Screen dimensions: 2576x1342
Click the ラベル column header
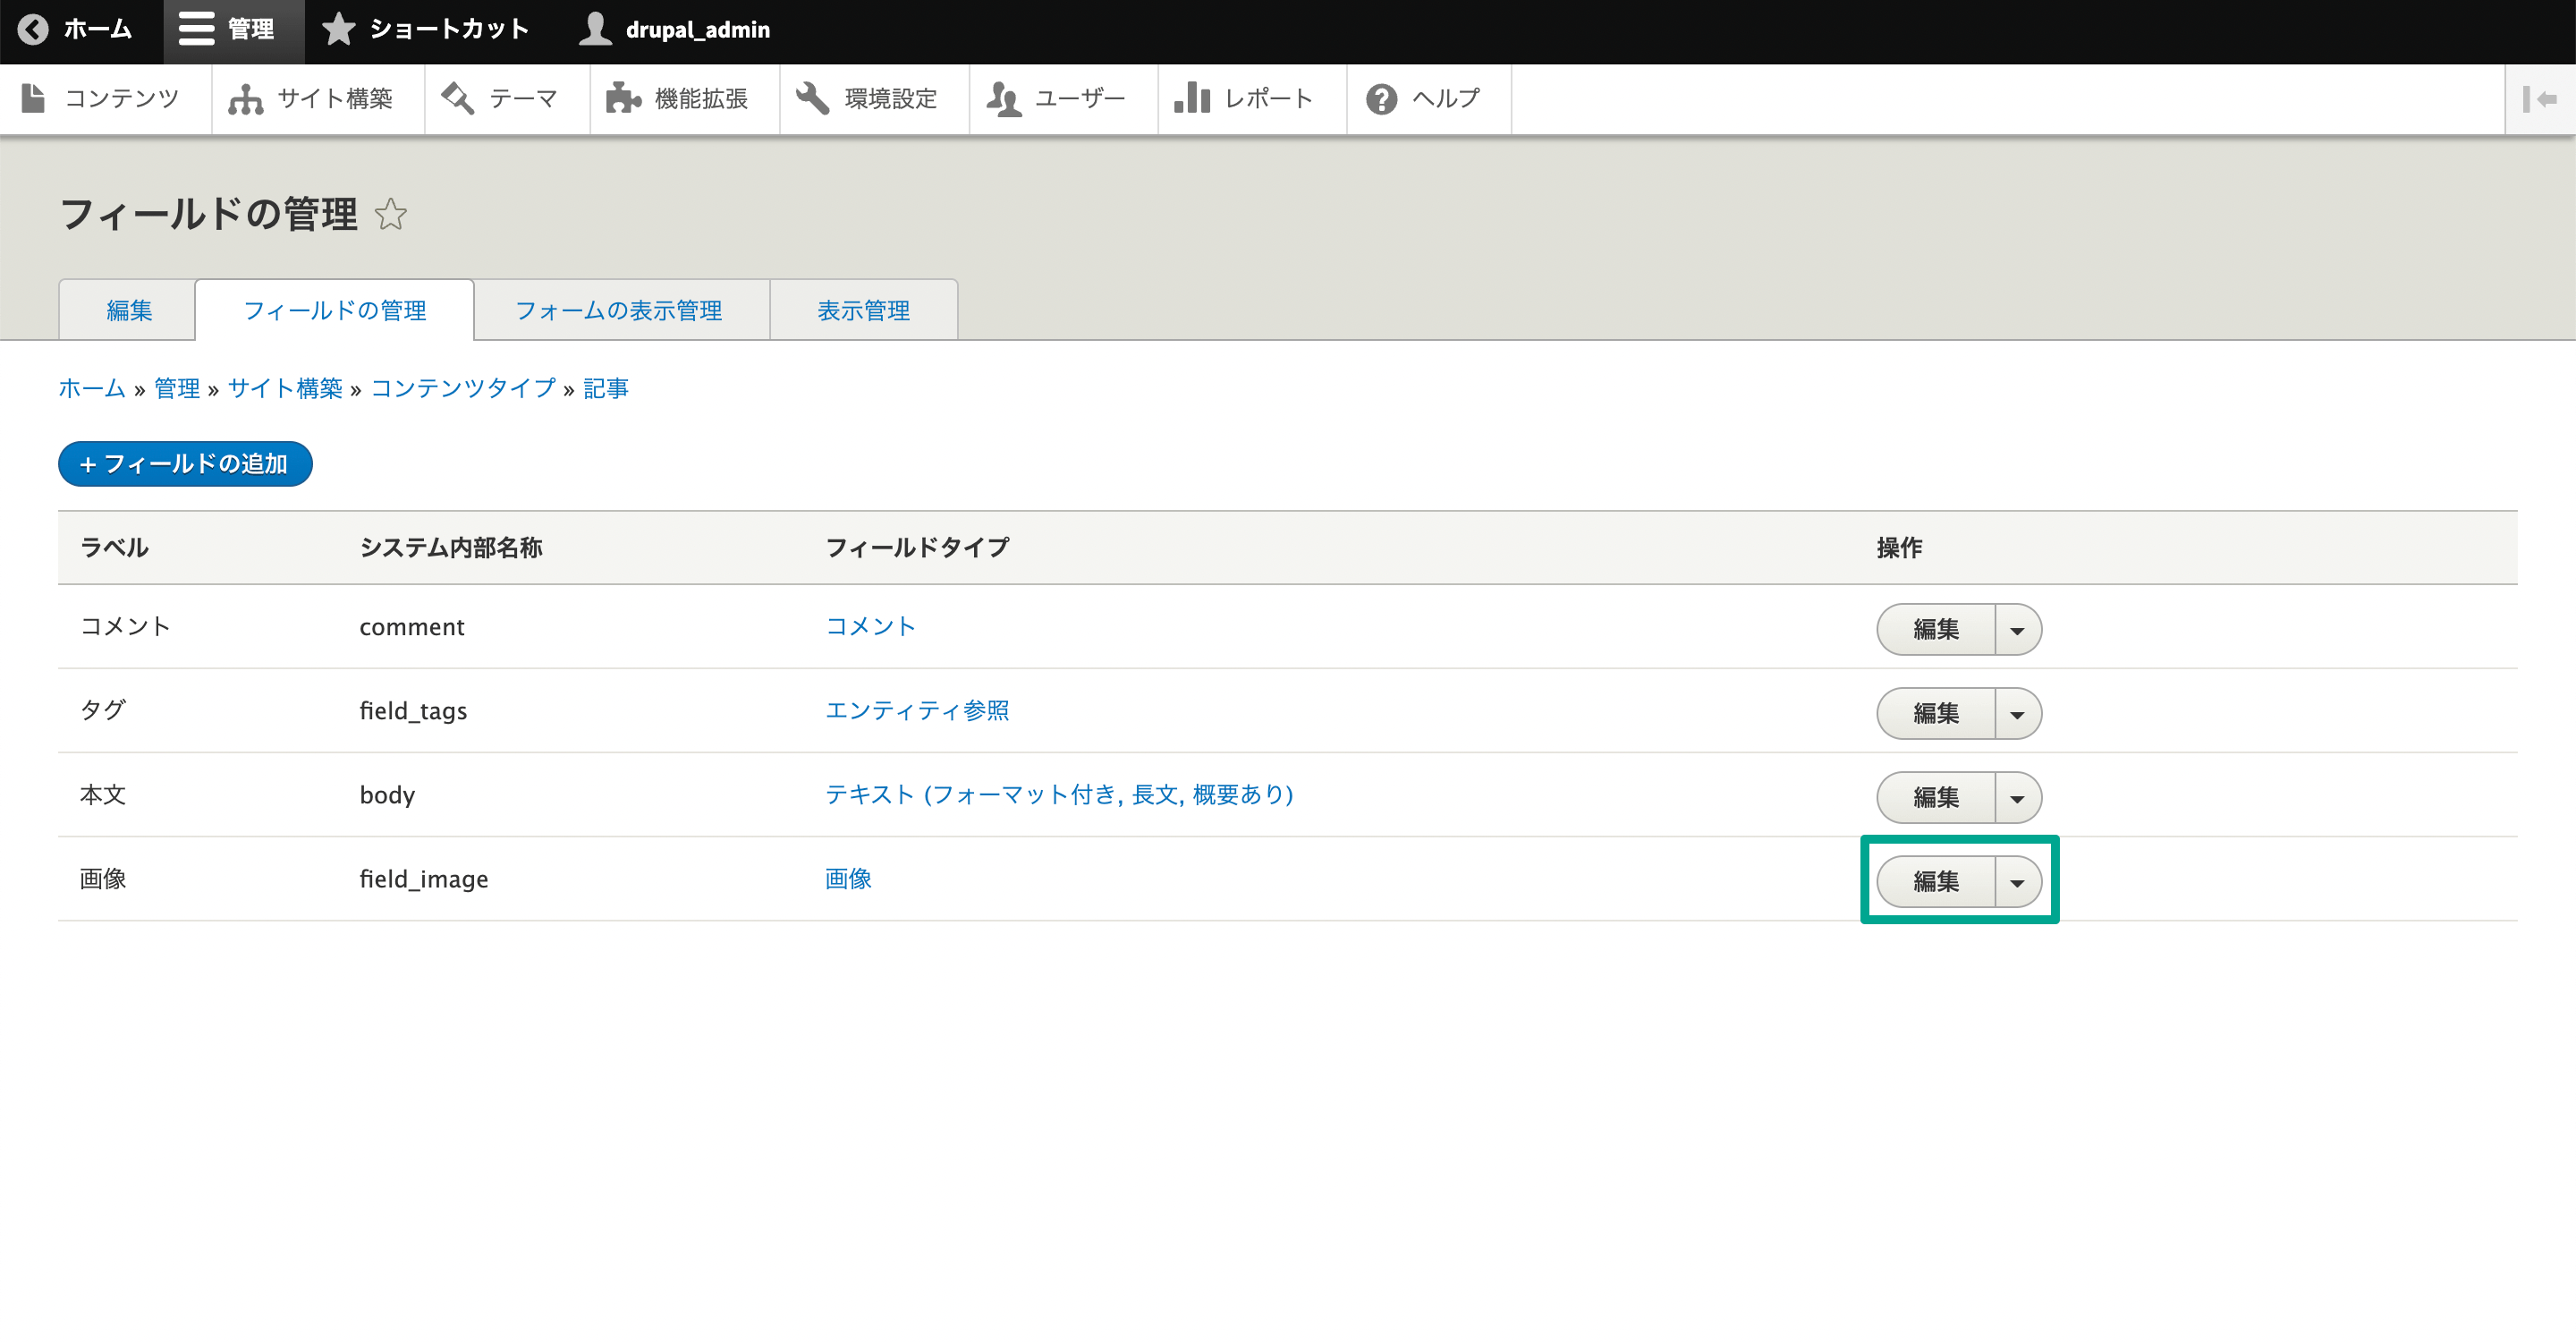point(114,547)
